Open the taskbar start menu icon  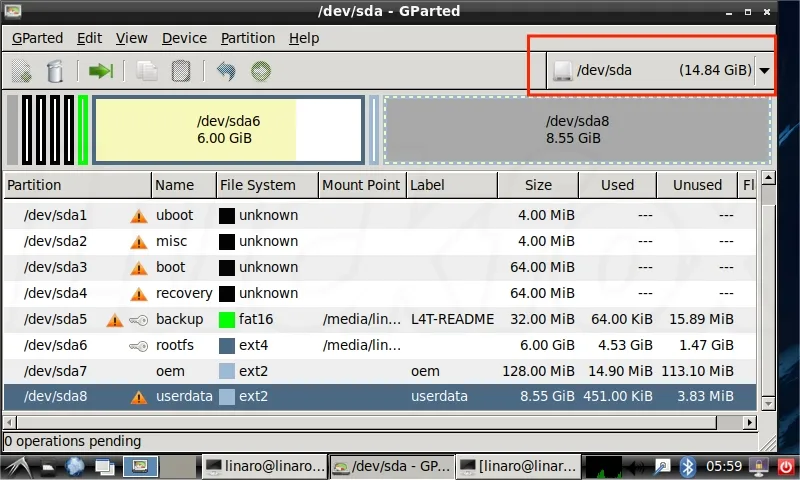[17, 467]
